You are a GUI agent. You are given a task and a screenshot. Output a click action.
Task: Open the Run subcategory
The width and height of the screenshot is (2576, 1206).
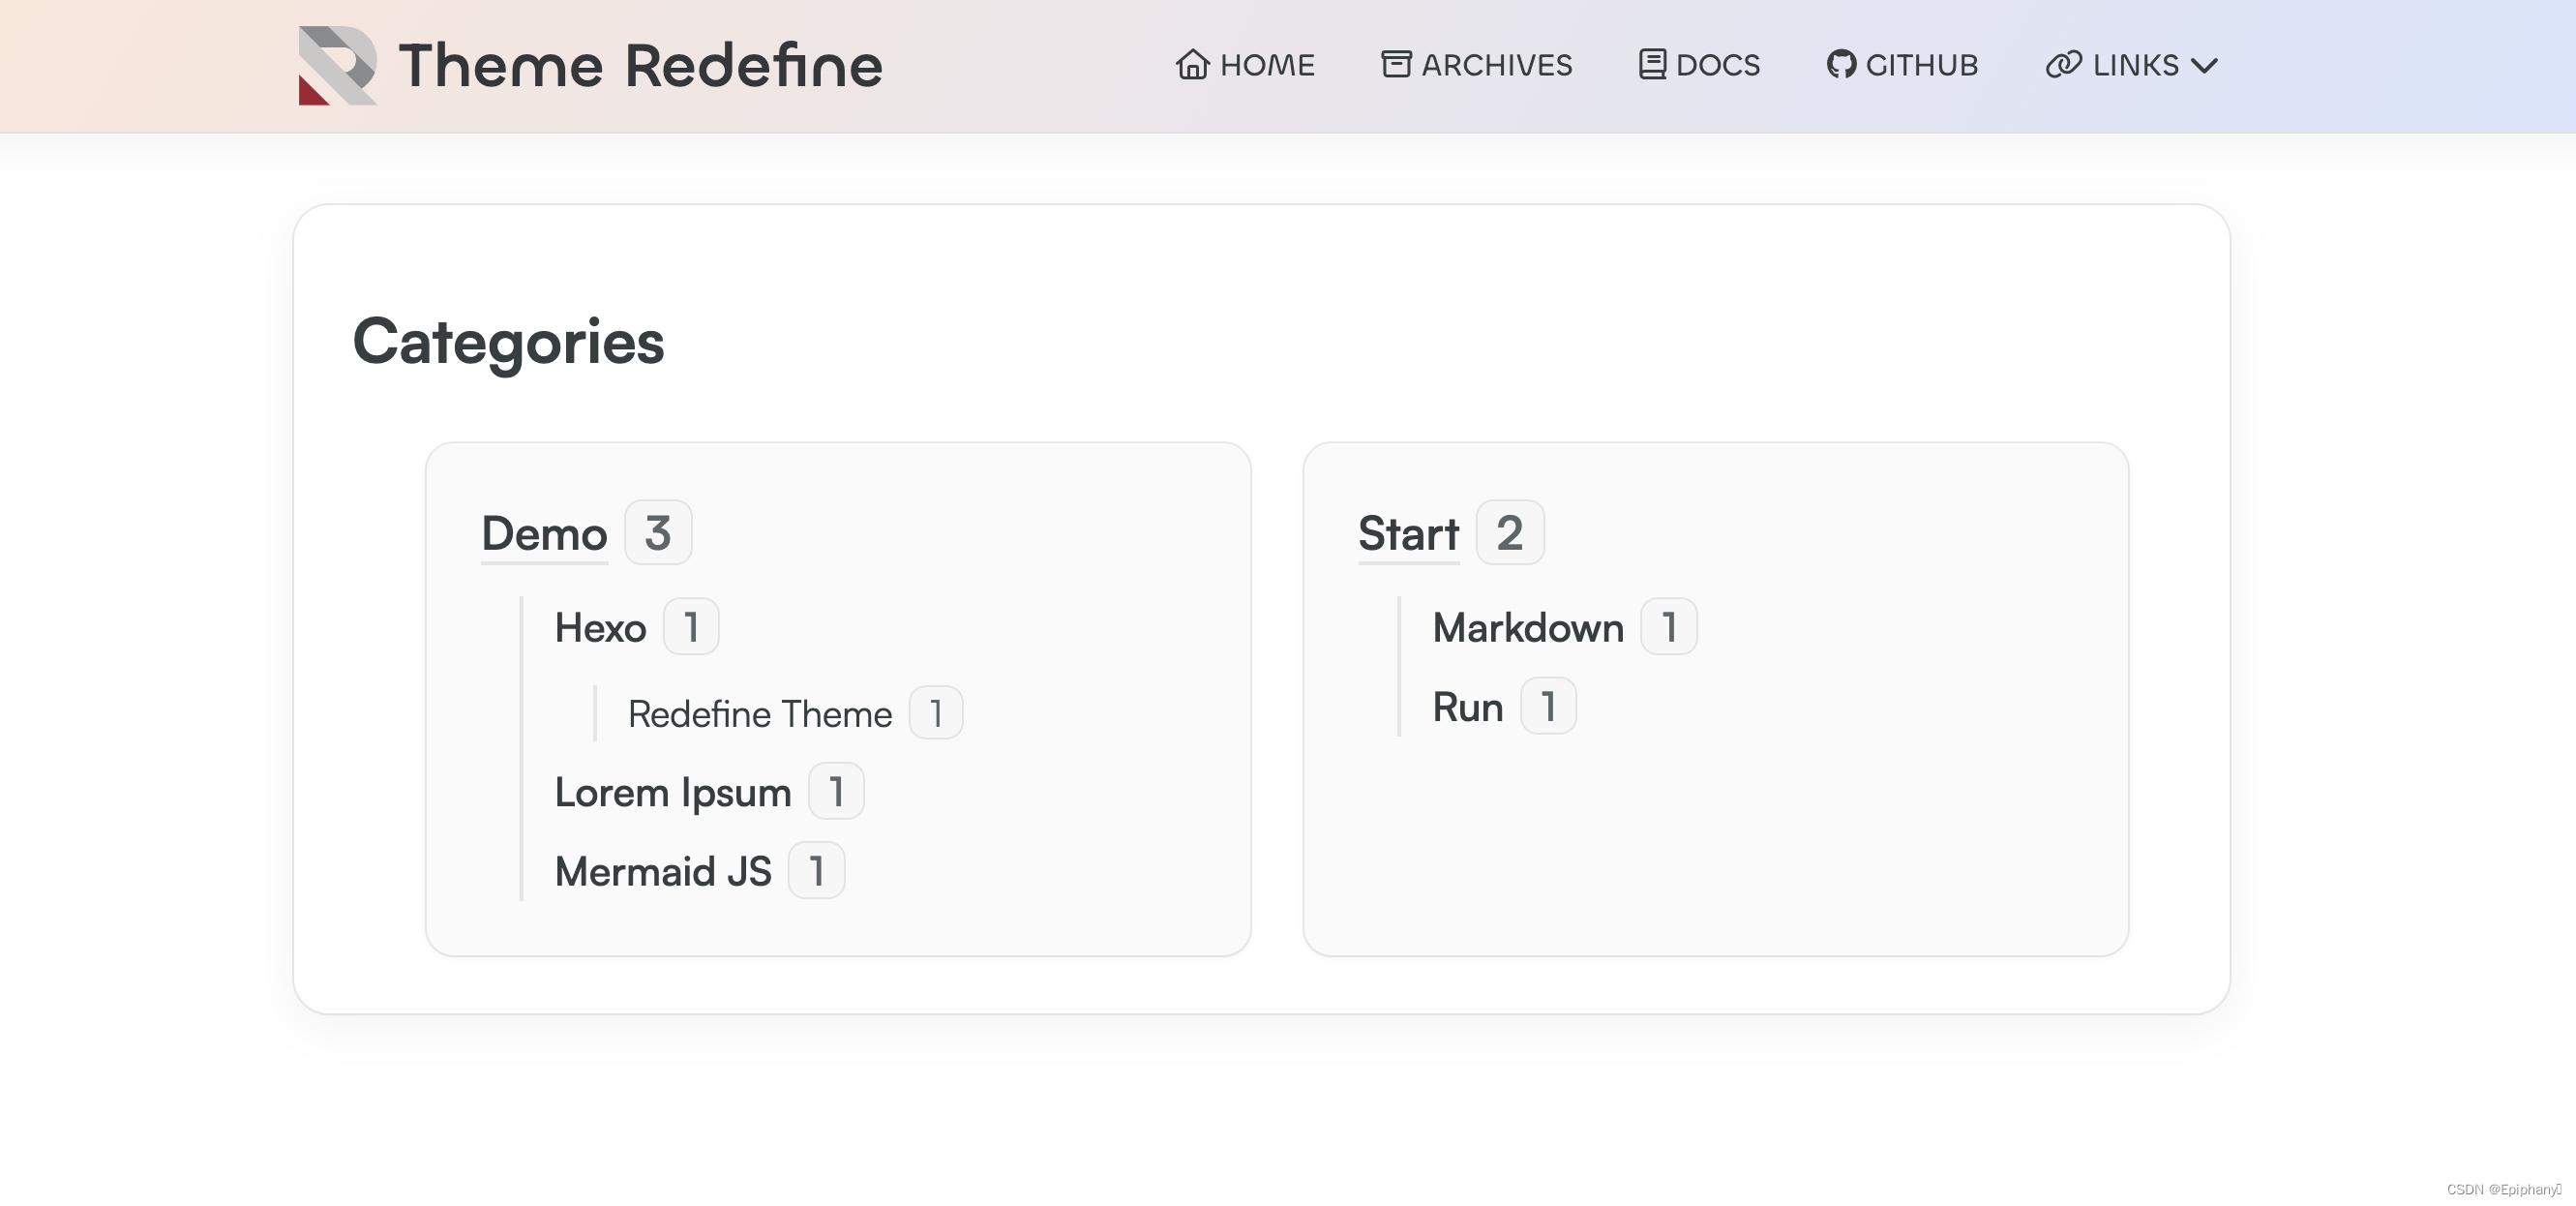coord(1467,707)
